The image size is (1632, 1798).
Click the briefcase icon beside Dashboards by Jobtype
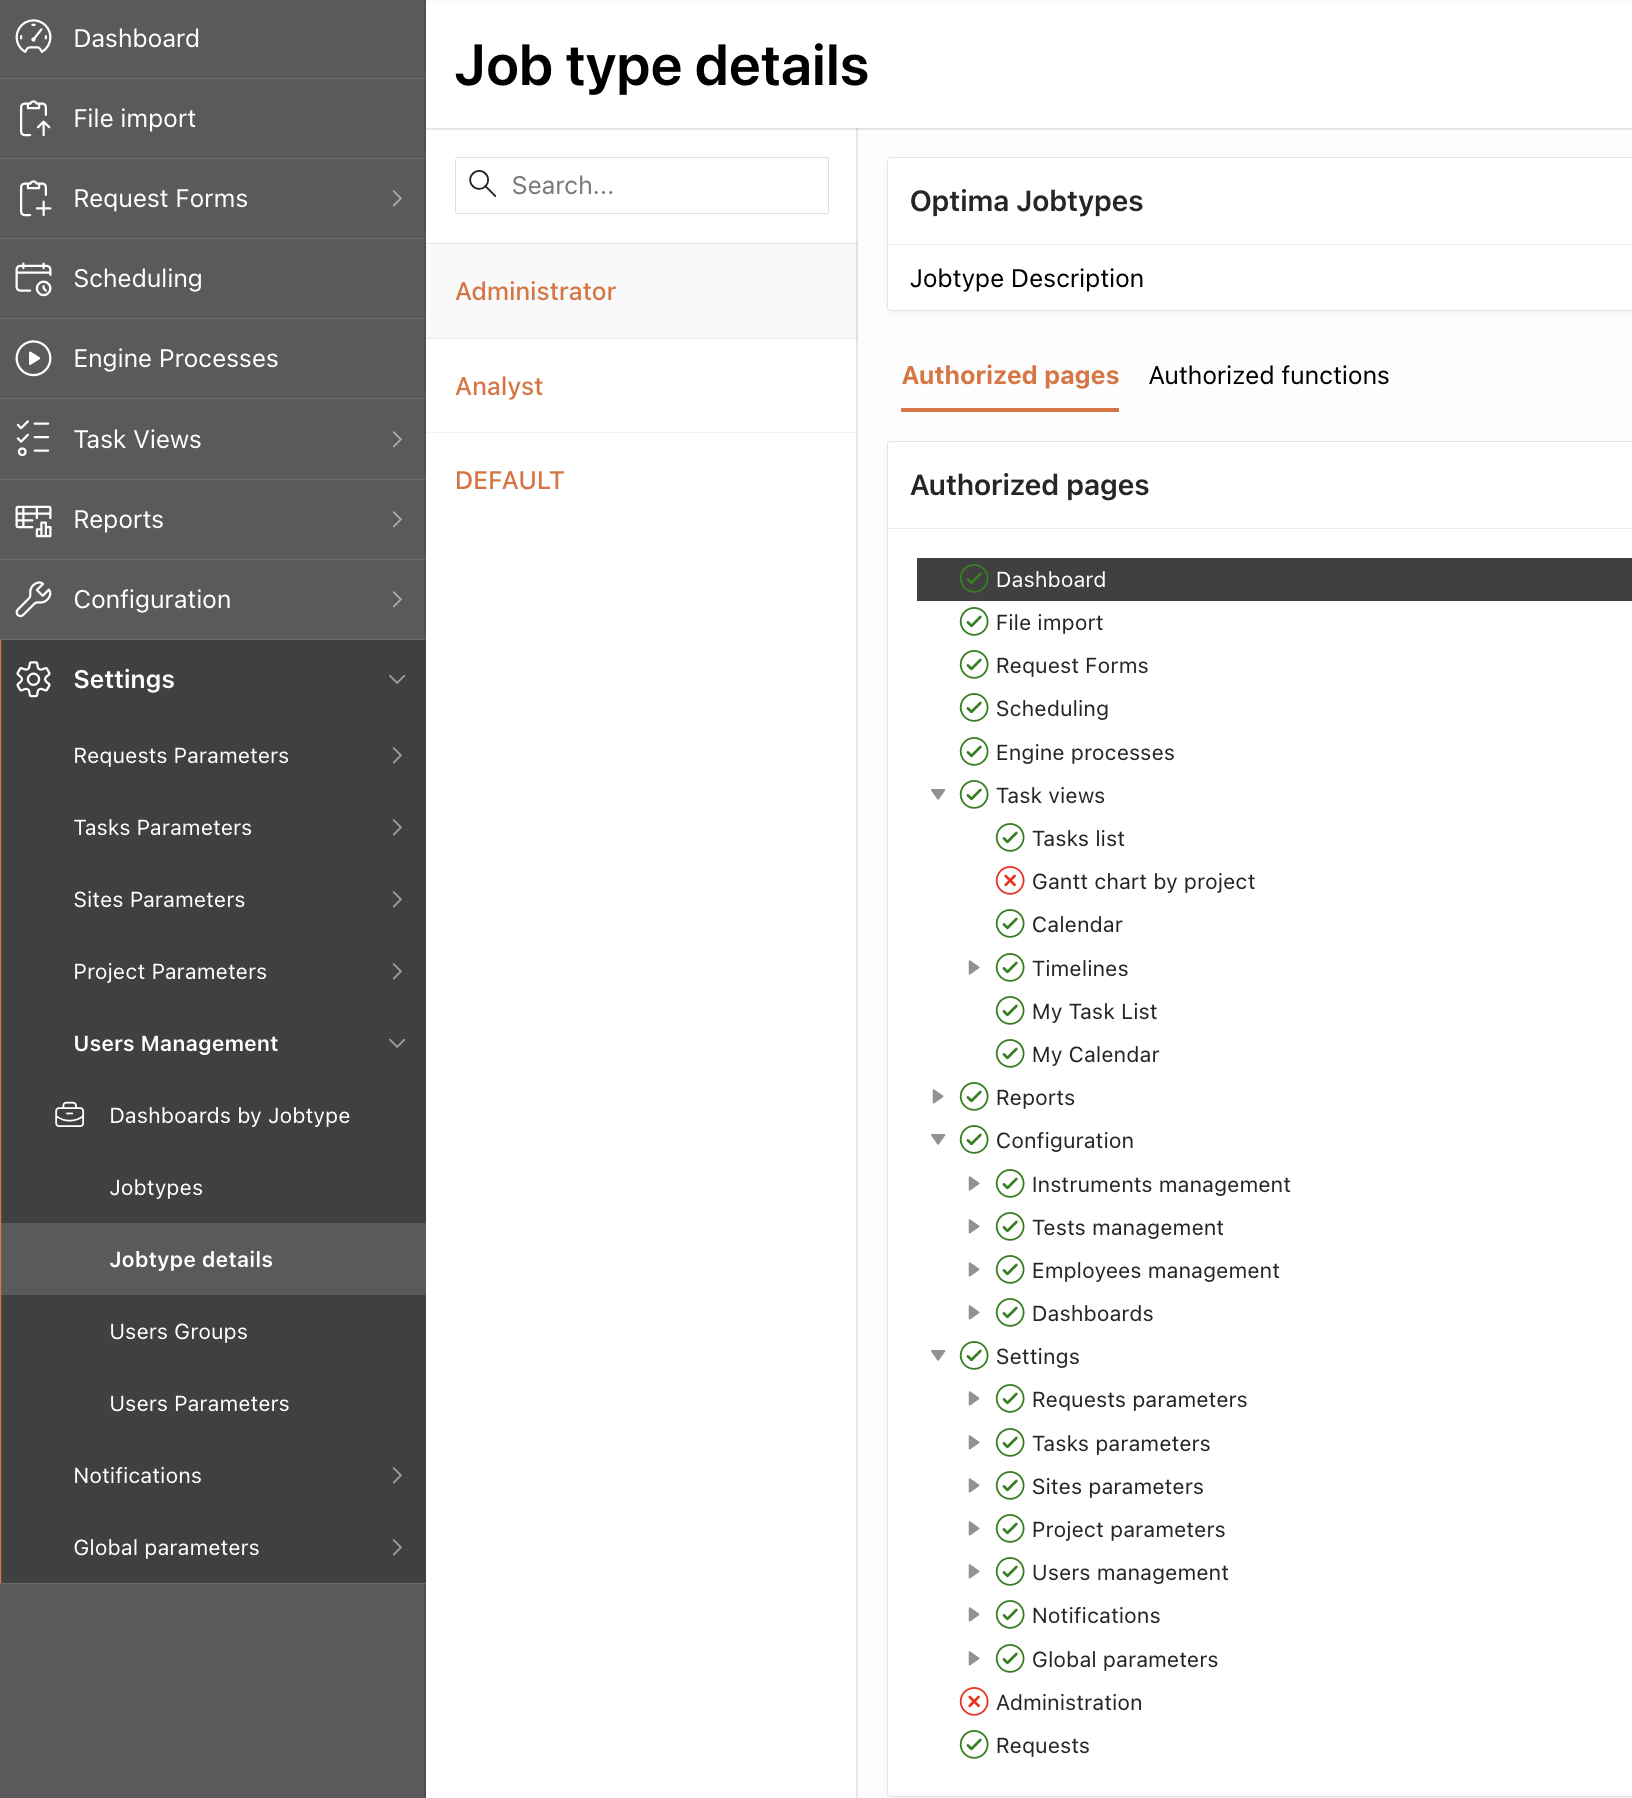point(70,1115)
